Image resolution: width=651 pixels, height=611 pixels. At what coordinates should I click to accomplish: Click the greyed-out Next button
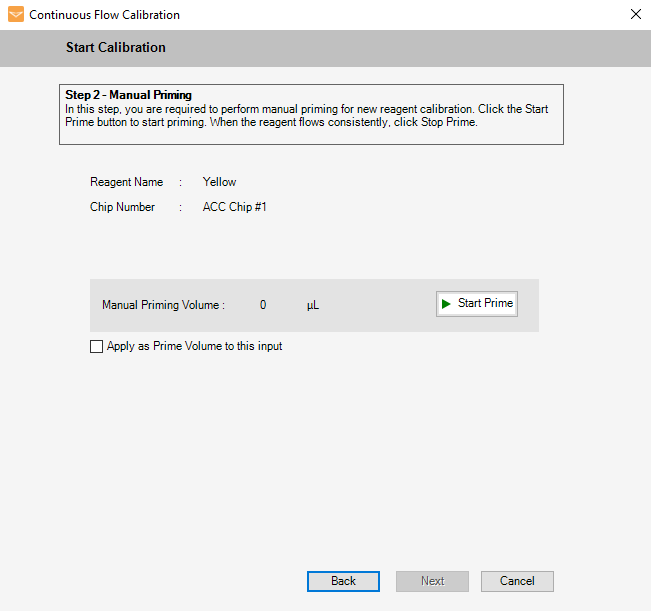pyautogui.click(x=432, y=581)
